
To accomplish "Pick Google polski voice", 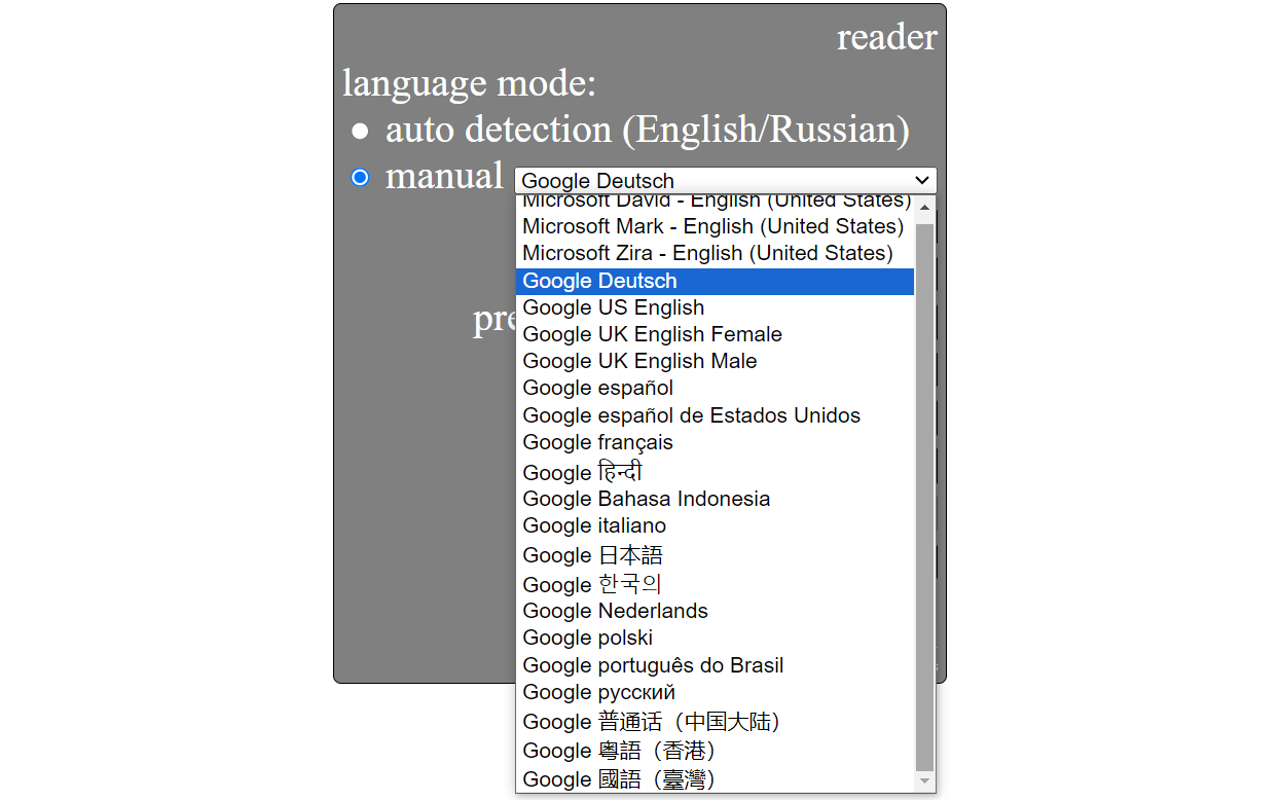I will click(715, 638).
